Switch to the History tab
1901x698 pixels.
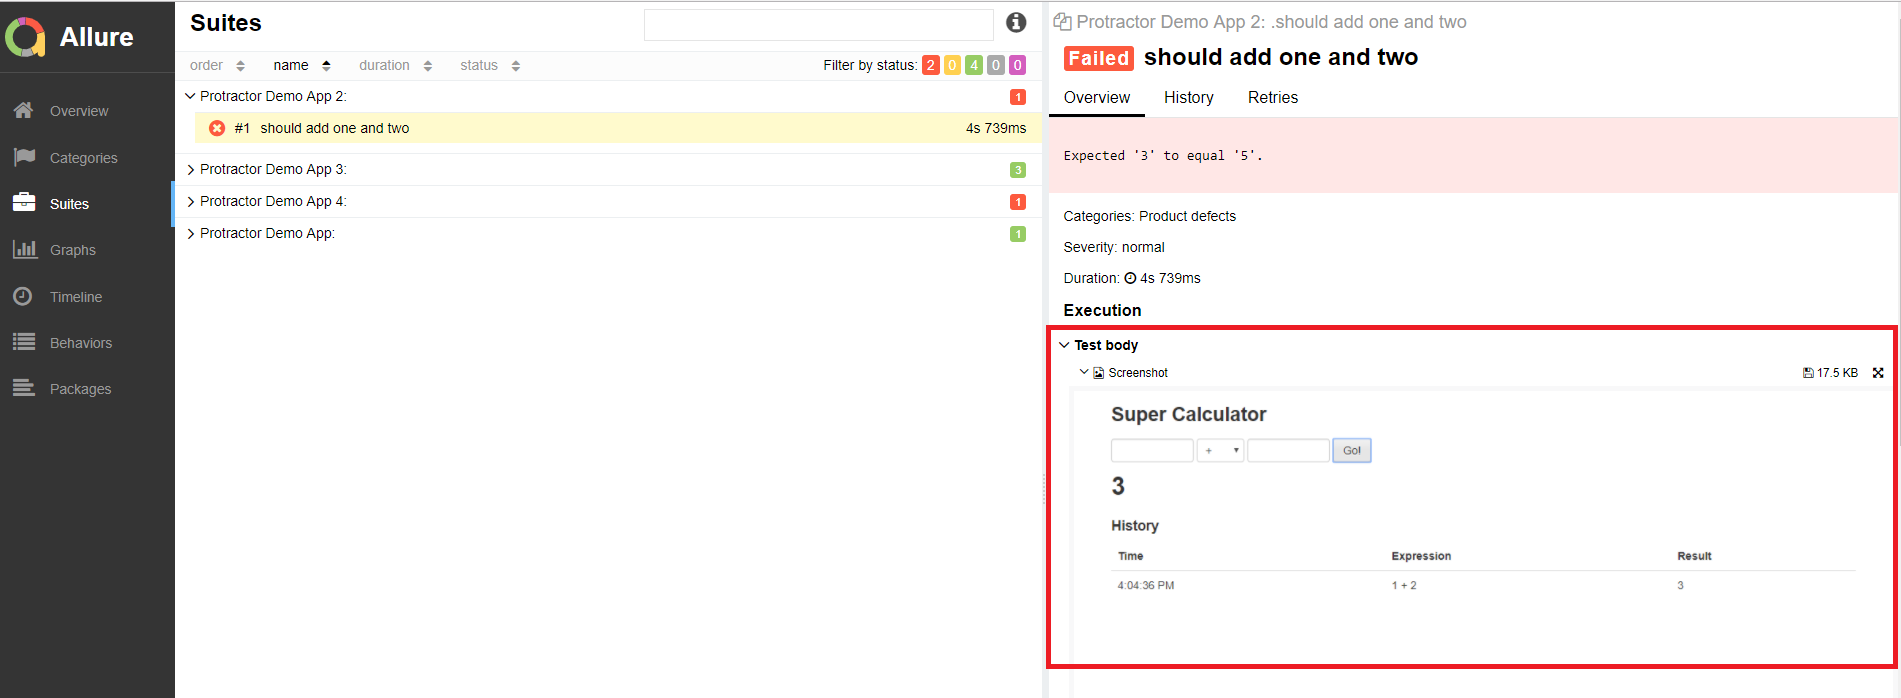pos(1189,98)
